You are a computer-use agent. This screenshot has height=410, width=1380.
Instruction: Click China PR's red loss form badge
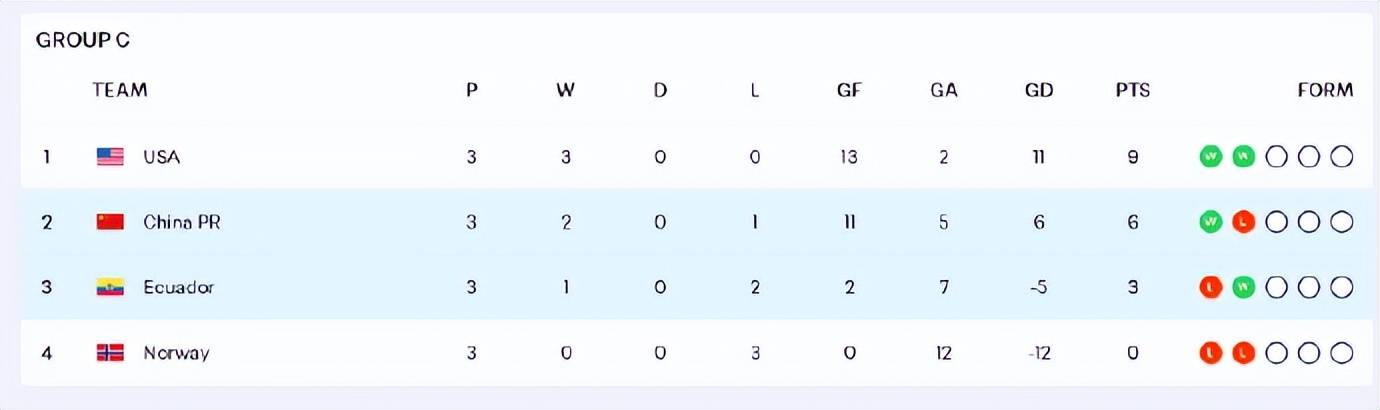pyautogui.click(x=1244, y=222)
